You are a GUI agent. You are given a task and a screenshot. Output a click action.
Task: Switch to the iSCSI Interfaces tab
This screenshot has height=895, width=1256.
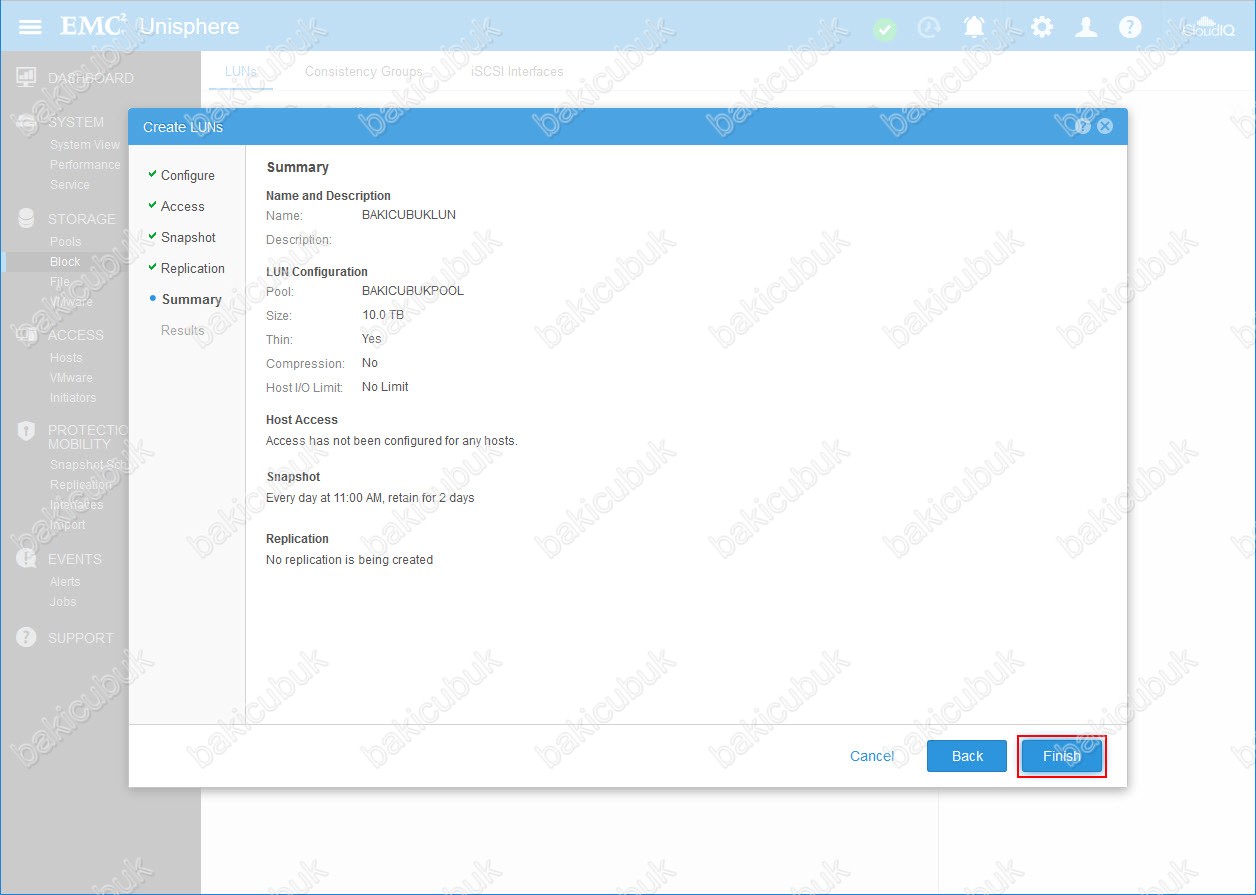pos(517,72)
